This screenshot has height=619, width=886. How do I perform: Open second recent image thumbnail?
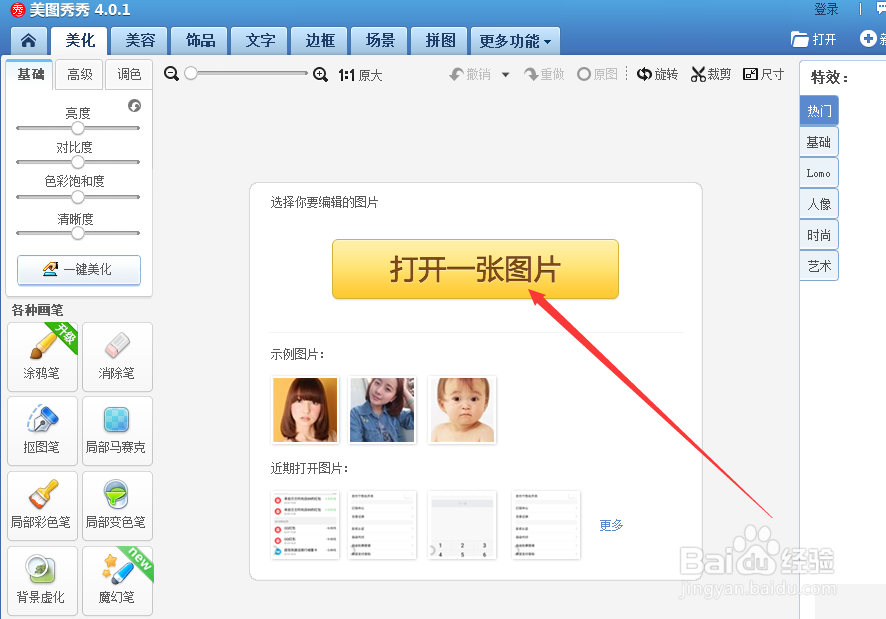click(x=383, y=525)
